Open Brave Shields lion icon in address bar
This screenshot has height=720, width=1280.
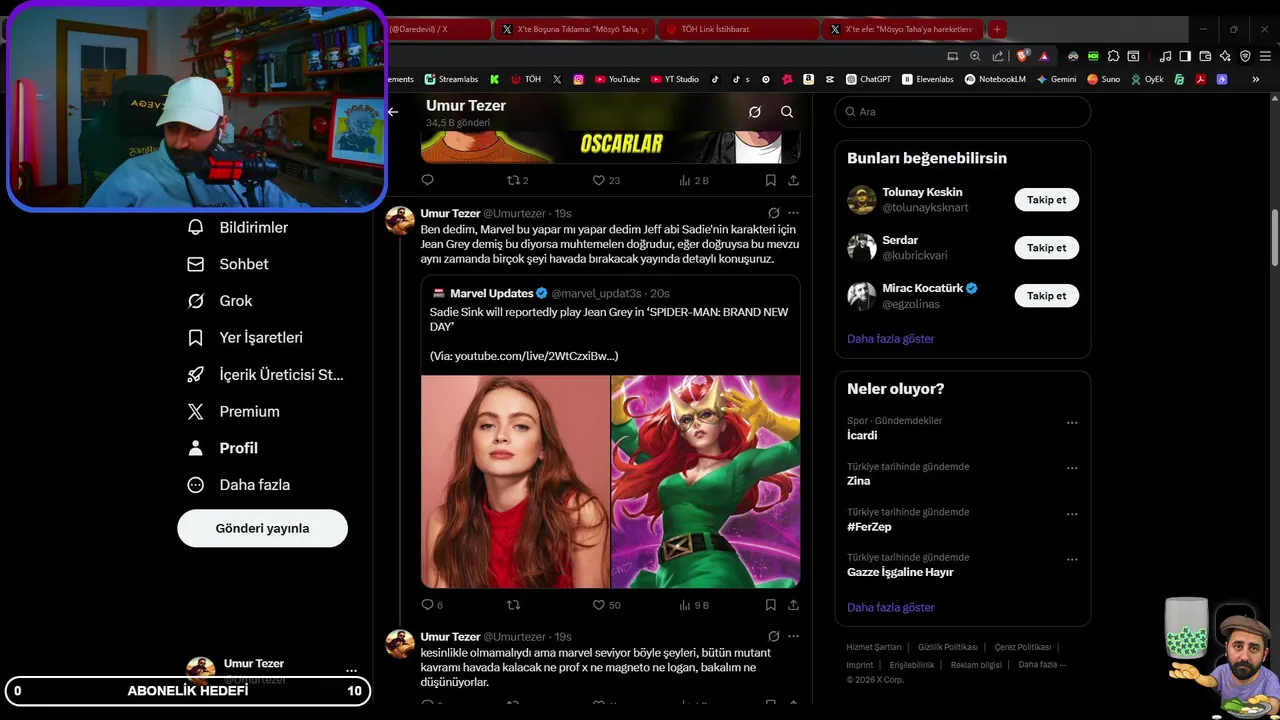click(x=1023, y=56)
